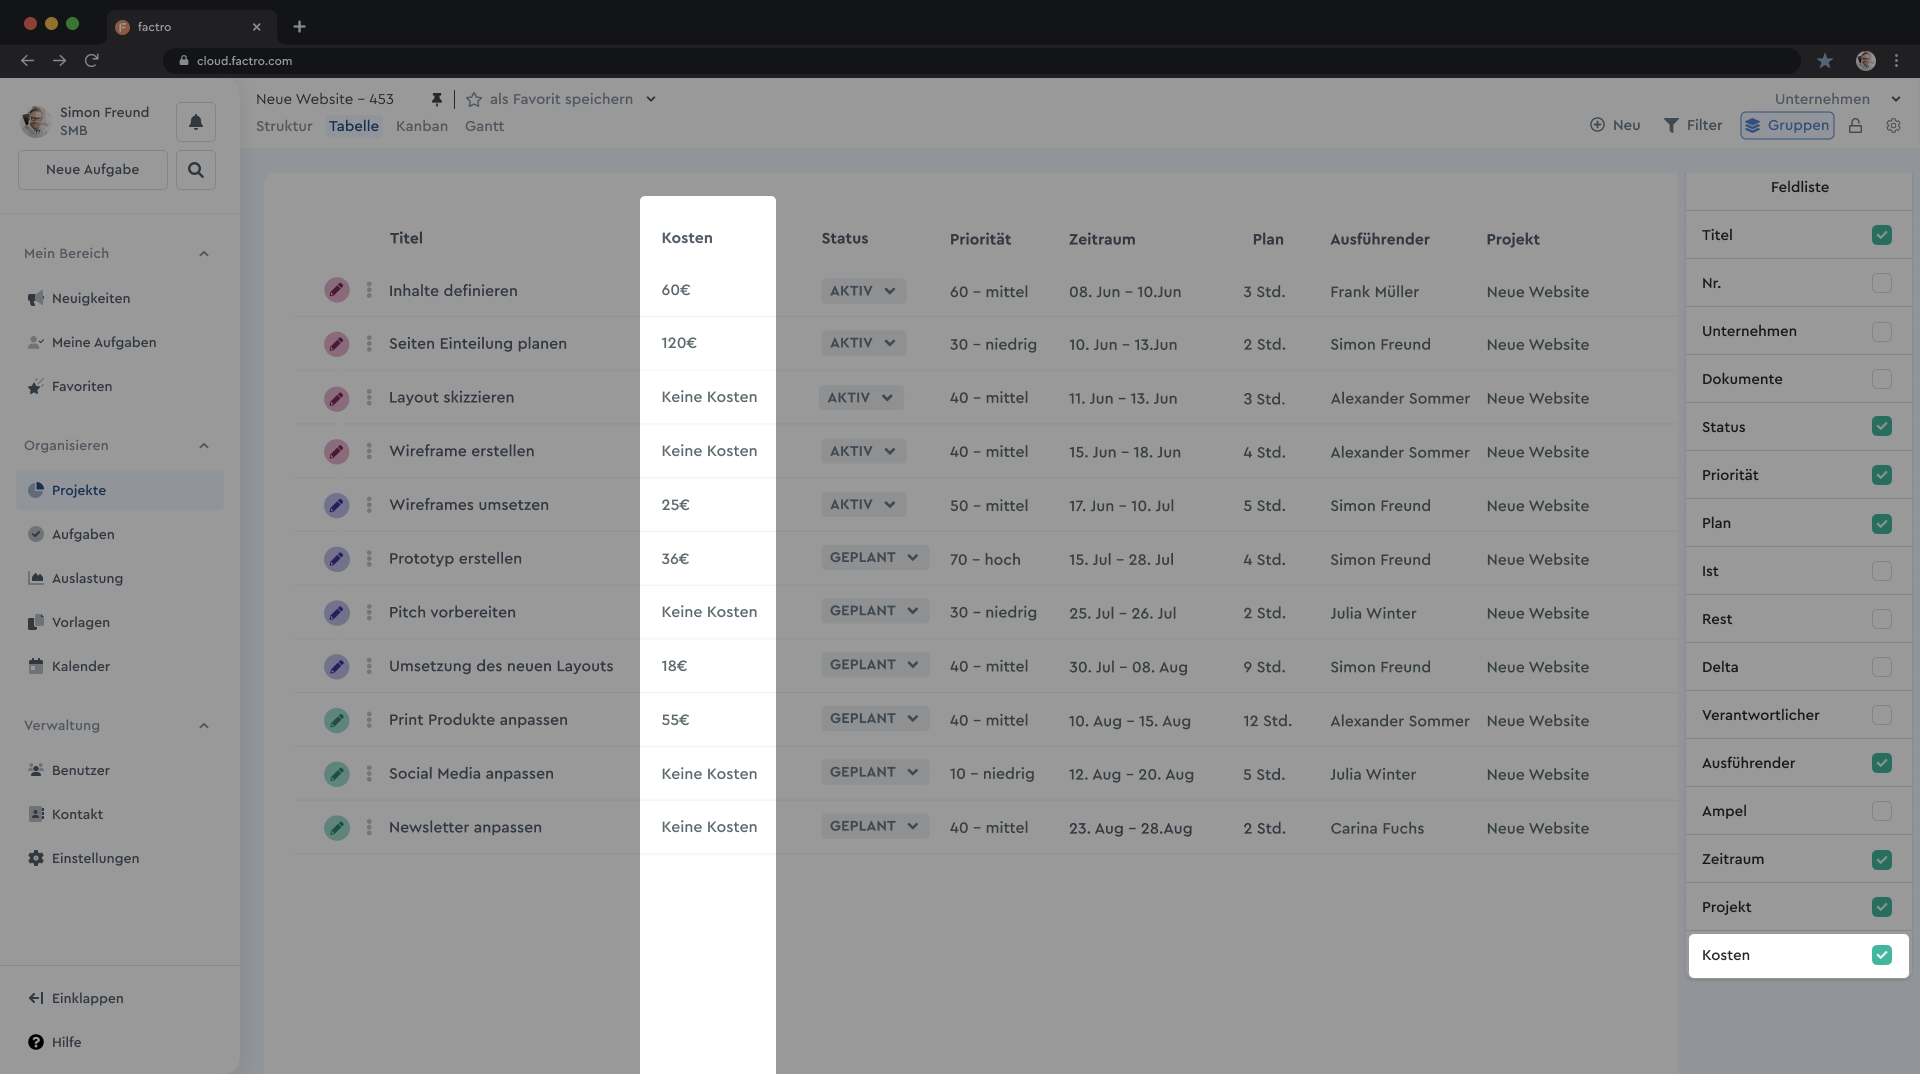
Task: Open table settings gear icon
Action: click(1893, 126)
